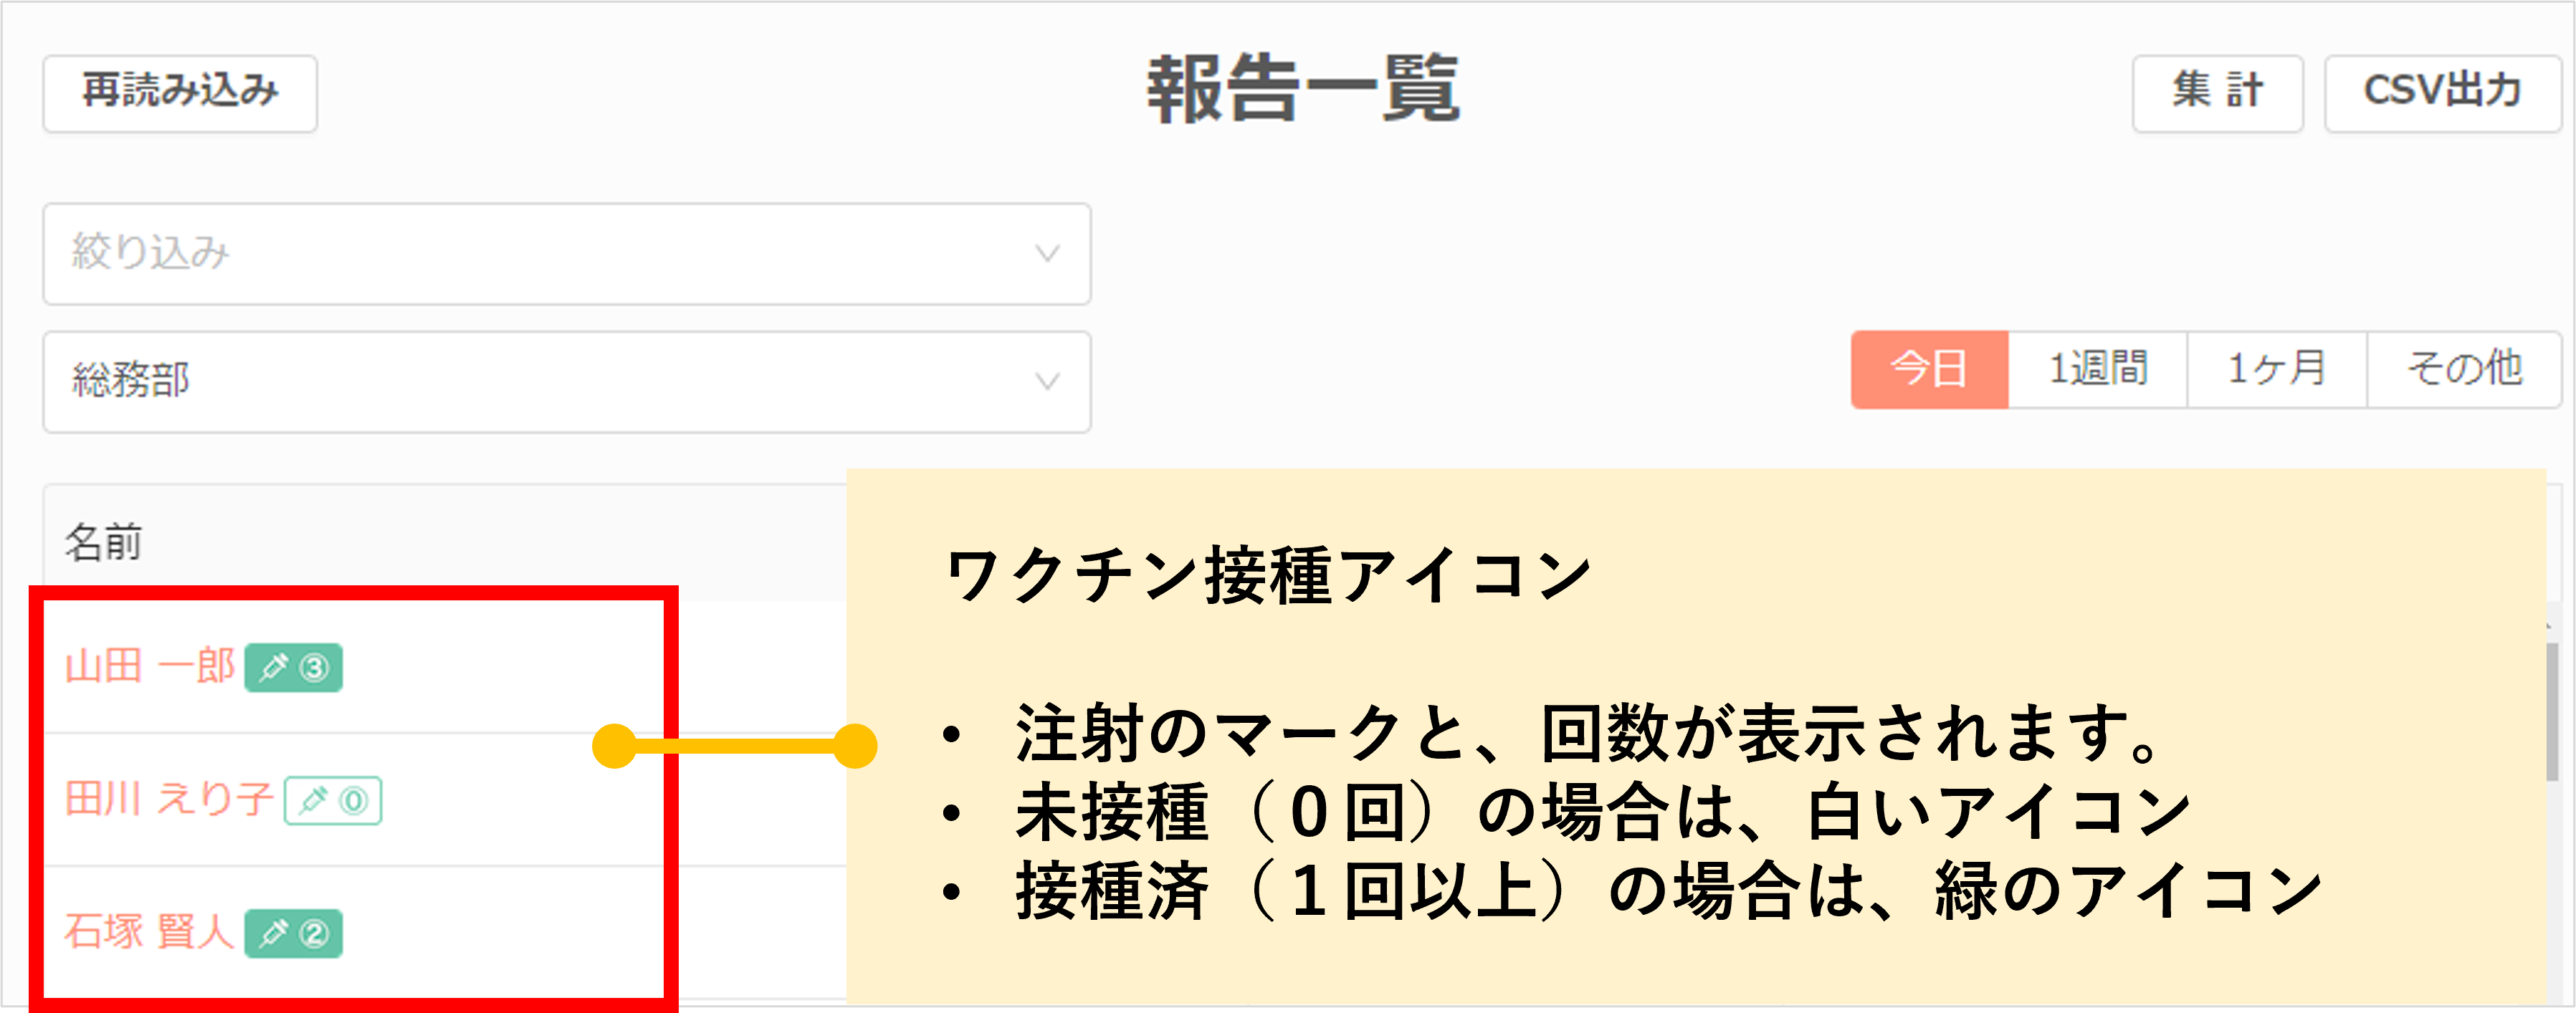Viewport: 2576px width, 1013px height.
Task: Select the その他 tab
Action: 2462,369
